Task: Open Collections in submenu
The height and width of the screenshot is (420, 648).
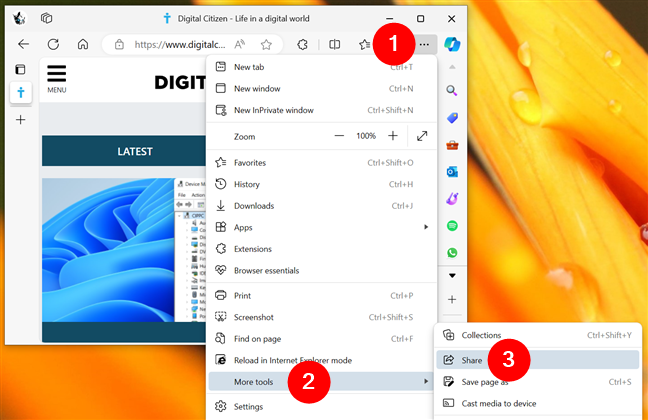Action: [x=538, y=335]
